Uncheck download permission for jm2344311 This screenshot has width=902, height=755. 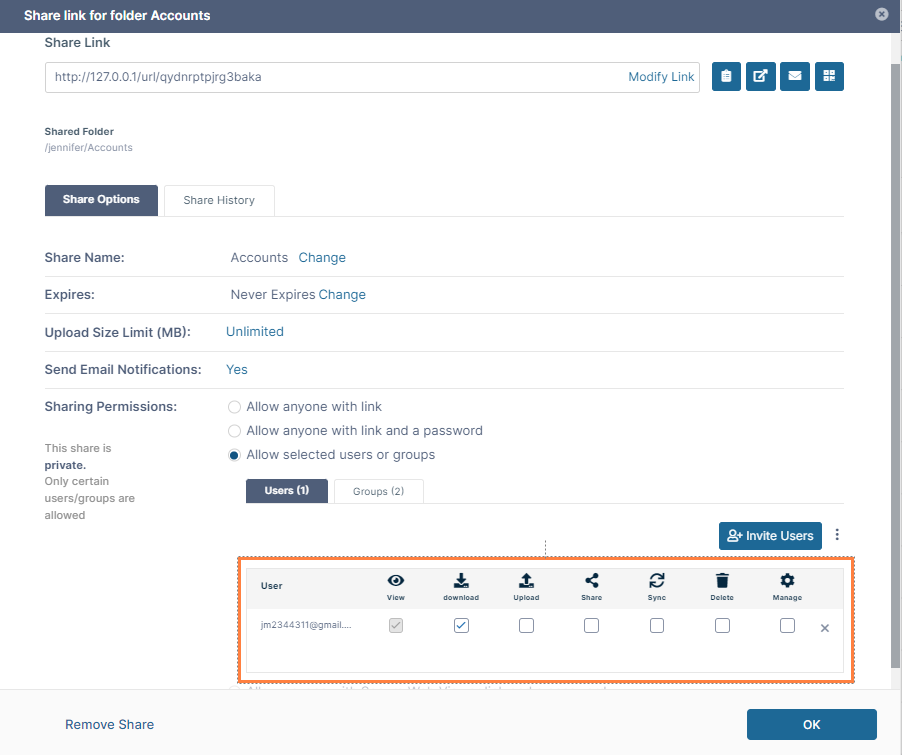(461, 626)
